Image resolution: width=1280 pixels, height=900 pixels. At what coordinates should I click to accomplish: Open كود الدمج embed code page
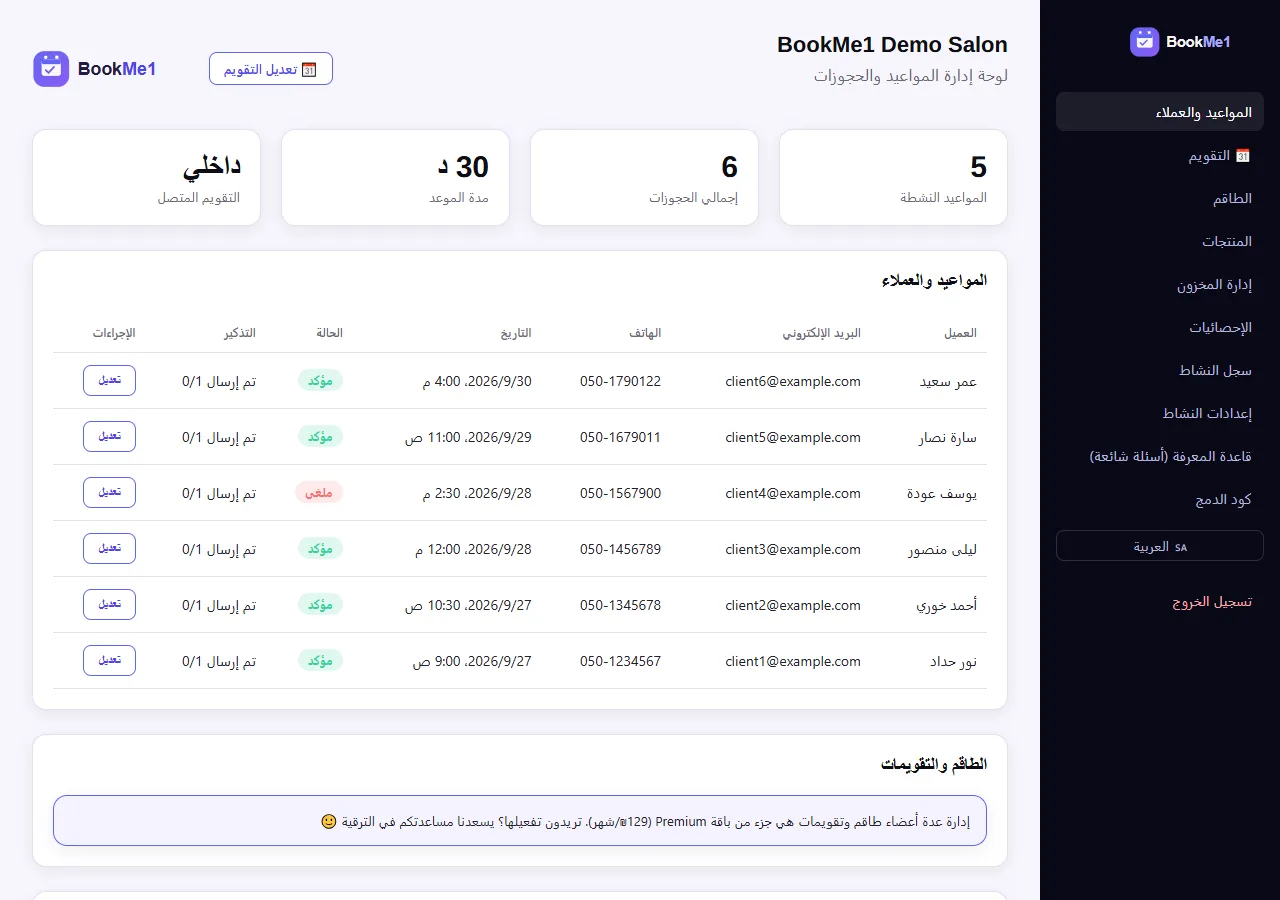pyautogui.click(x=1160, y=499)
